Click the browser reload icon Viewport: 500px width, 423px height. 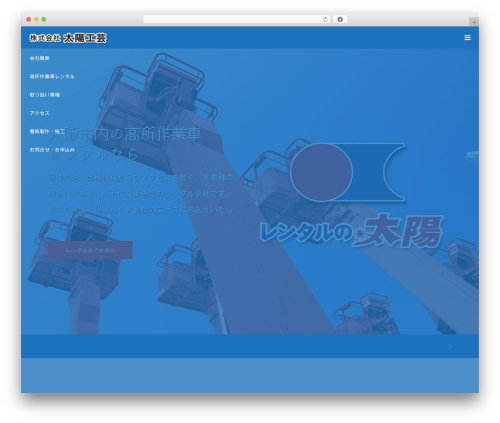tap(325, 20)
